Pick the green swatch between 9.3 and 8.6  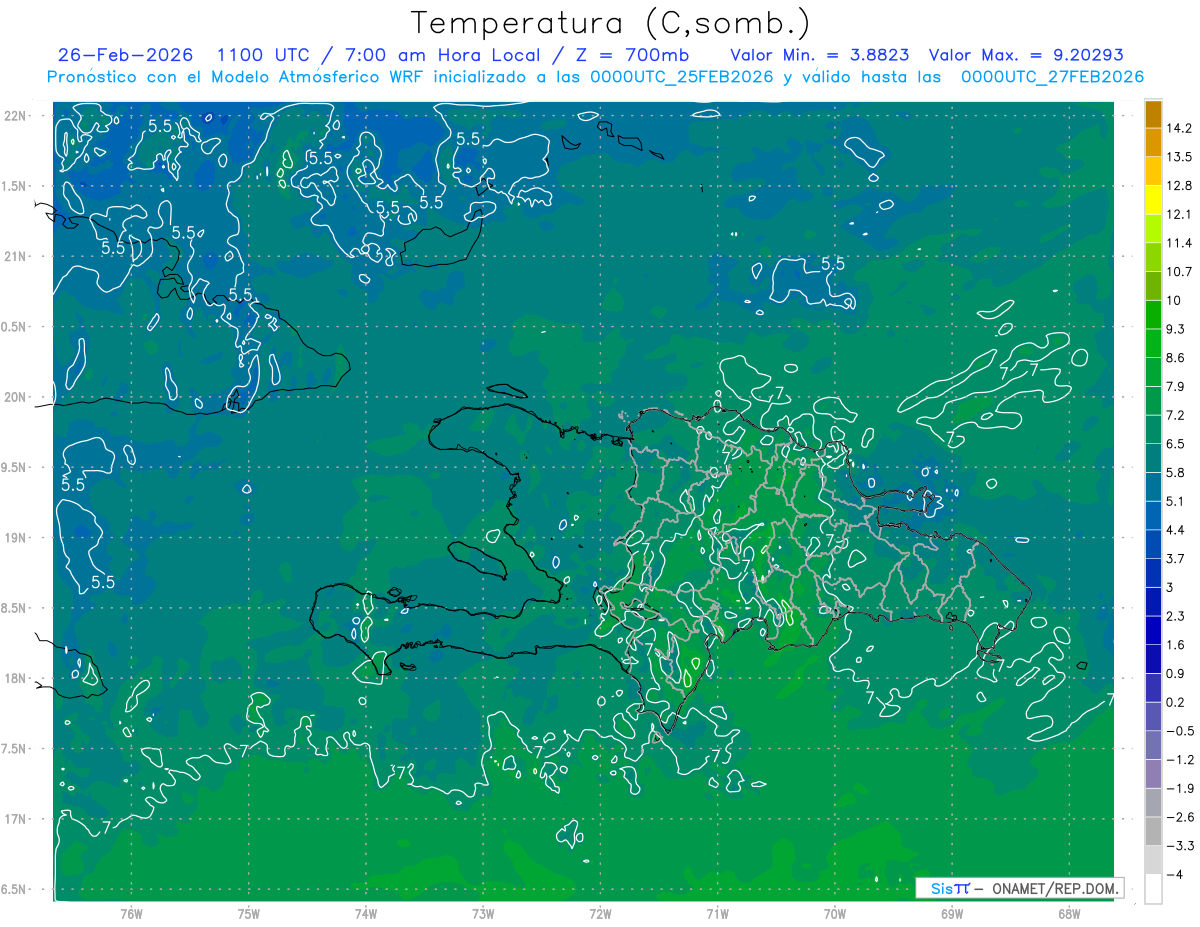[x=1153, y=343]
